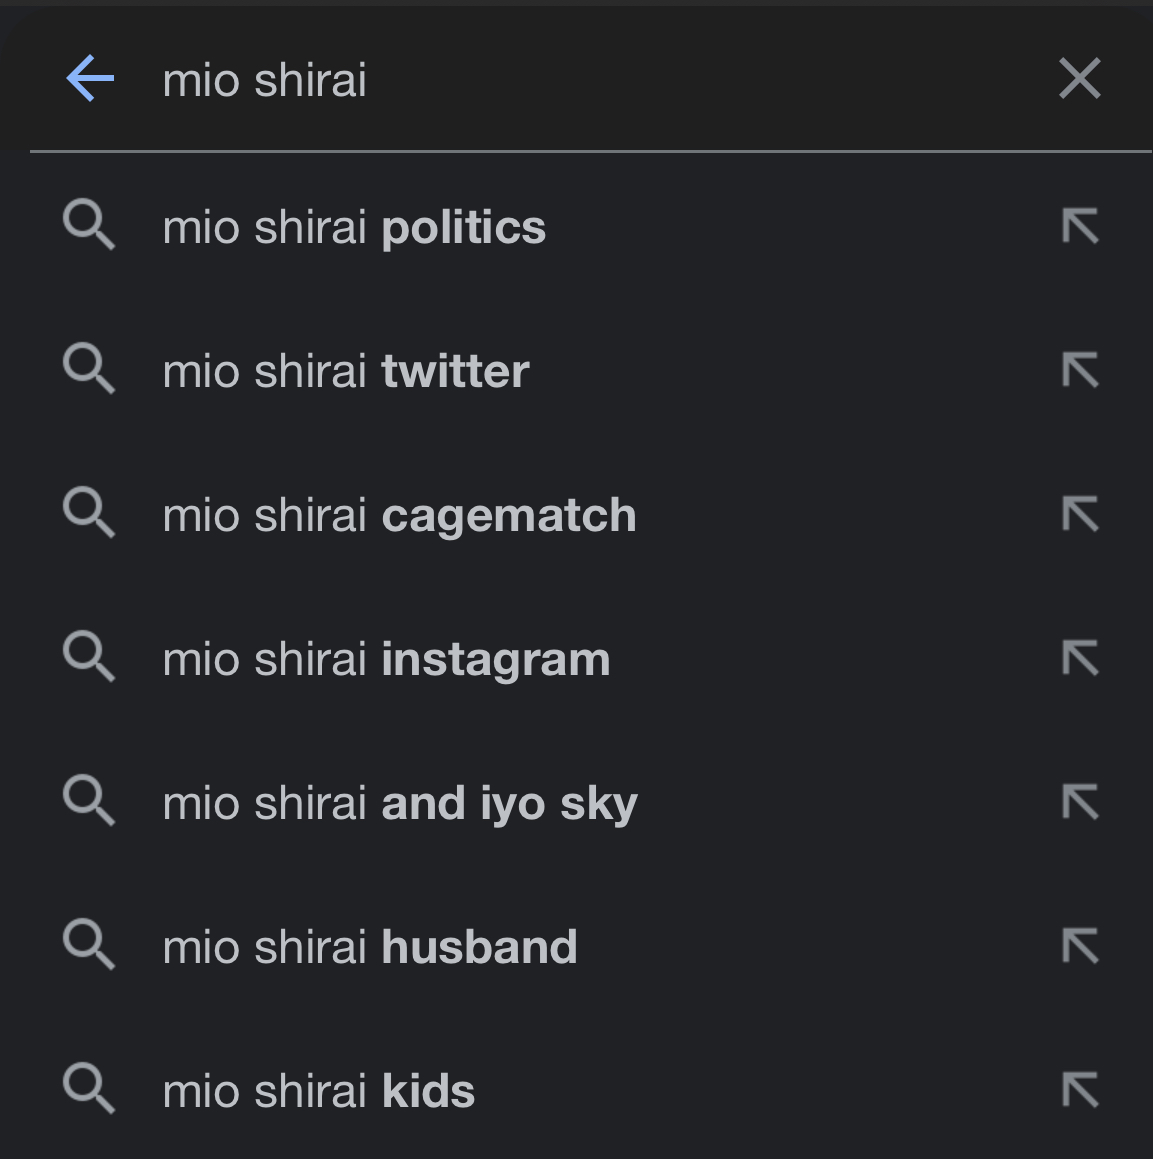Choose the 'mio shirai cagematch' suggestion
Screen dimensions: 1153x1159
pos(576,514)
